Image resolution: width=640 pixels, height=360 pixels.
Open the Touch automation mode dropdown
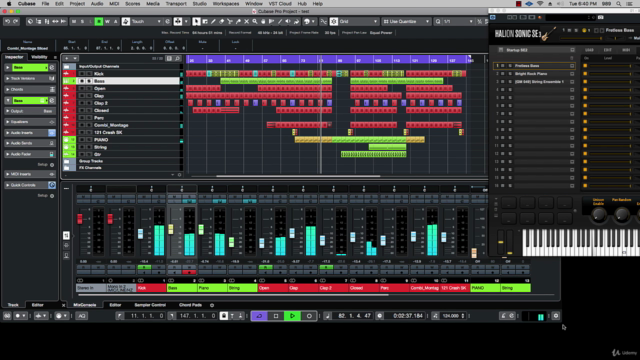point(146,21)
